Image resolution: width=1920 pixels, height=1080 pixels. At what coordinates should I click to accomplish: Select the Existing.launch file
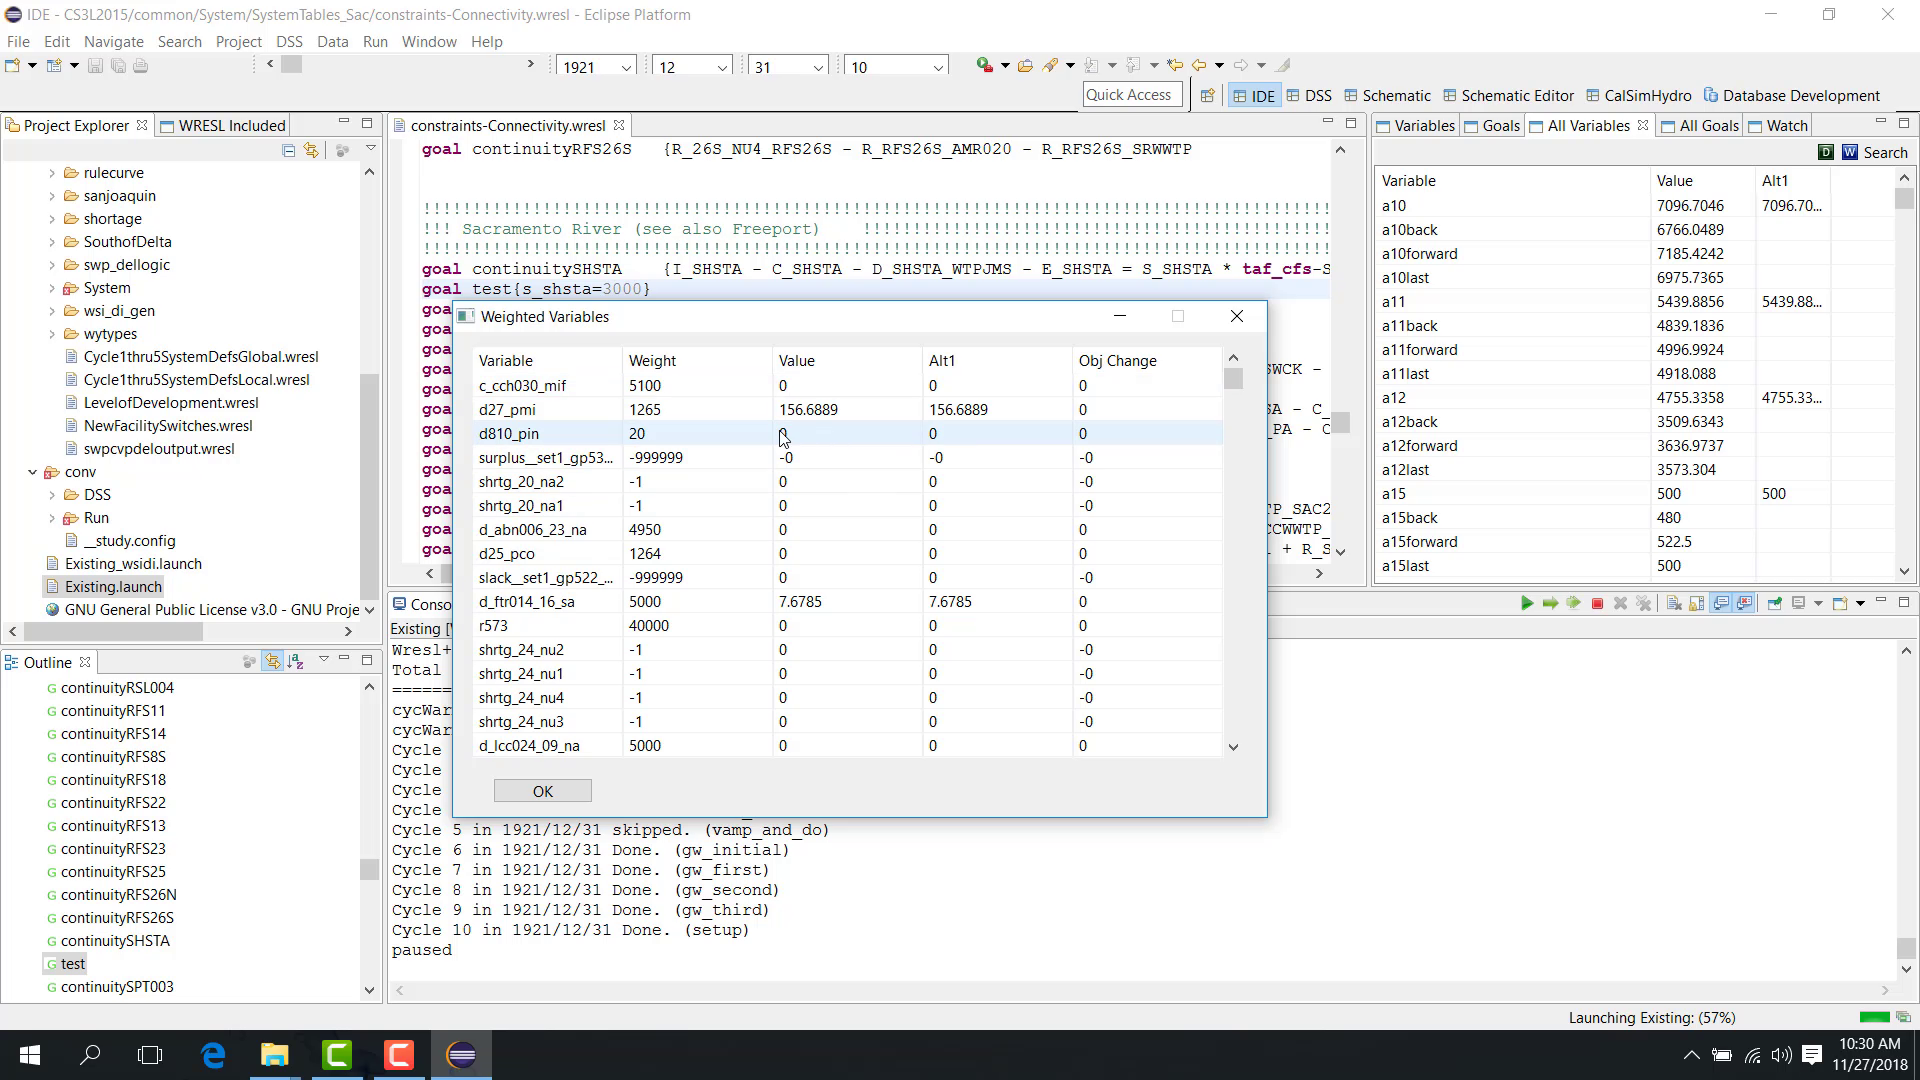click(113, 587)
